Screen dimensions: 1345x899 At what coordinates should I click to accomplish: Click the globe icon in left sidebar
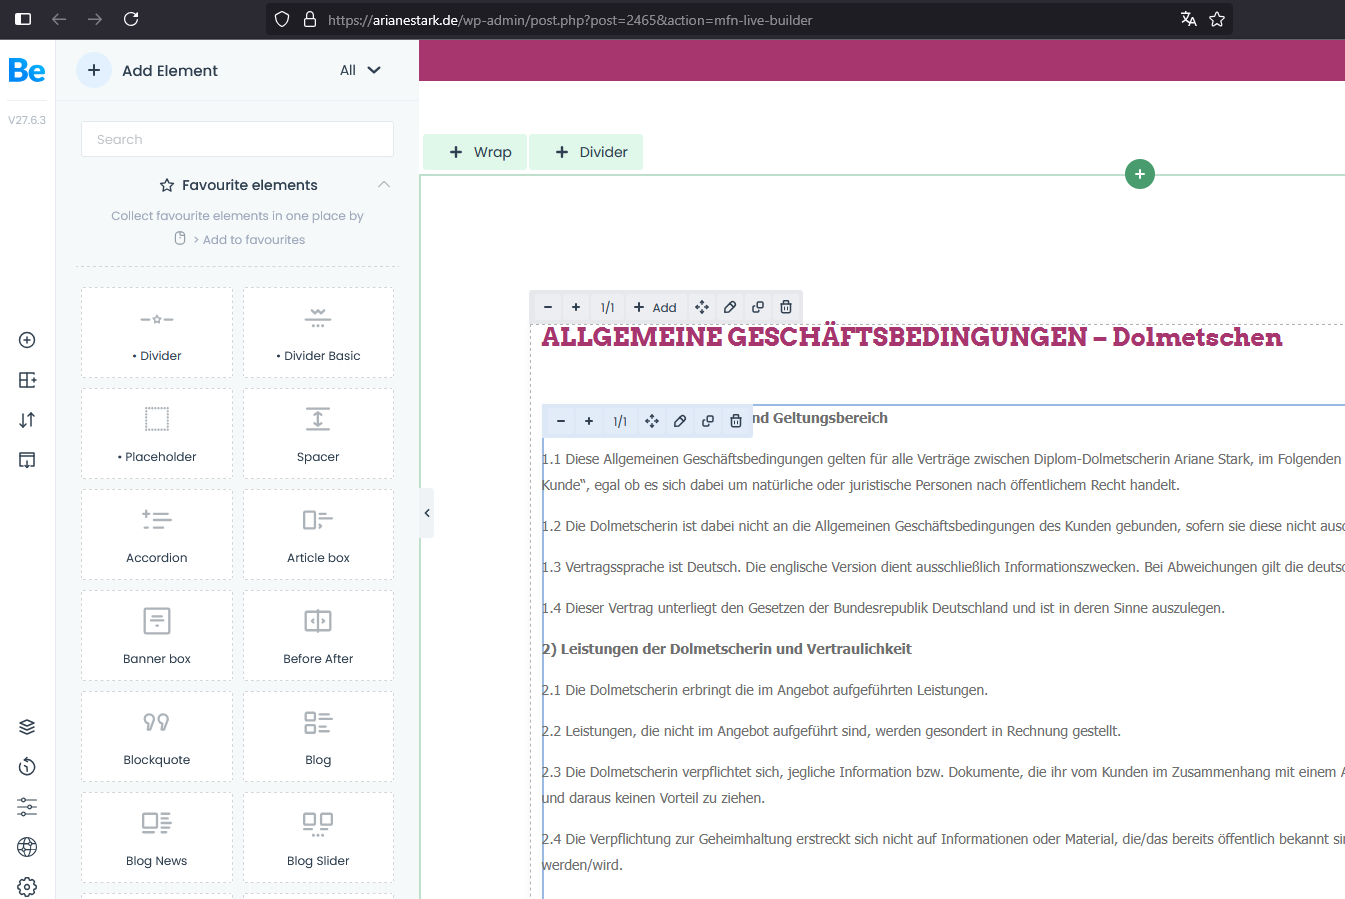tap(27, 847)
